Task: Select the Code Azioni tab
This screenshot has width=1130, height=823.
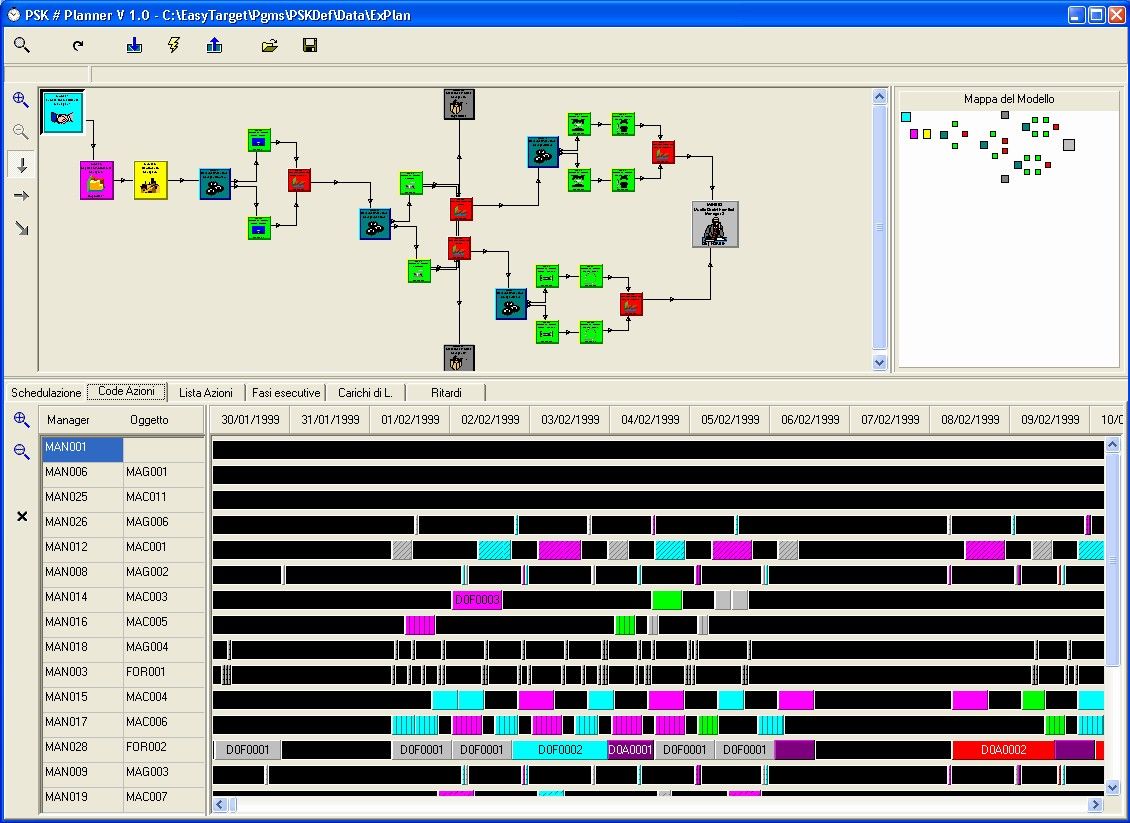Action: [x=127, y=391]
